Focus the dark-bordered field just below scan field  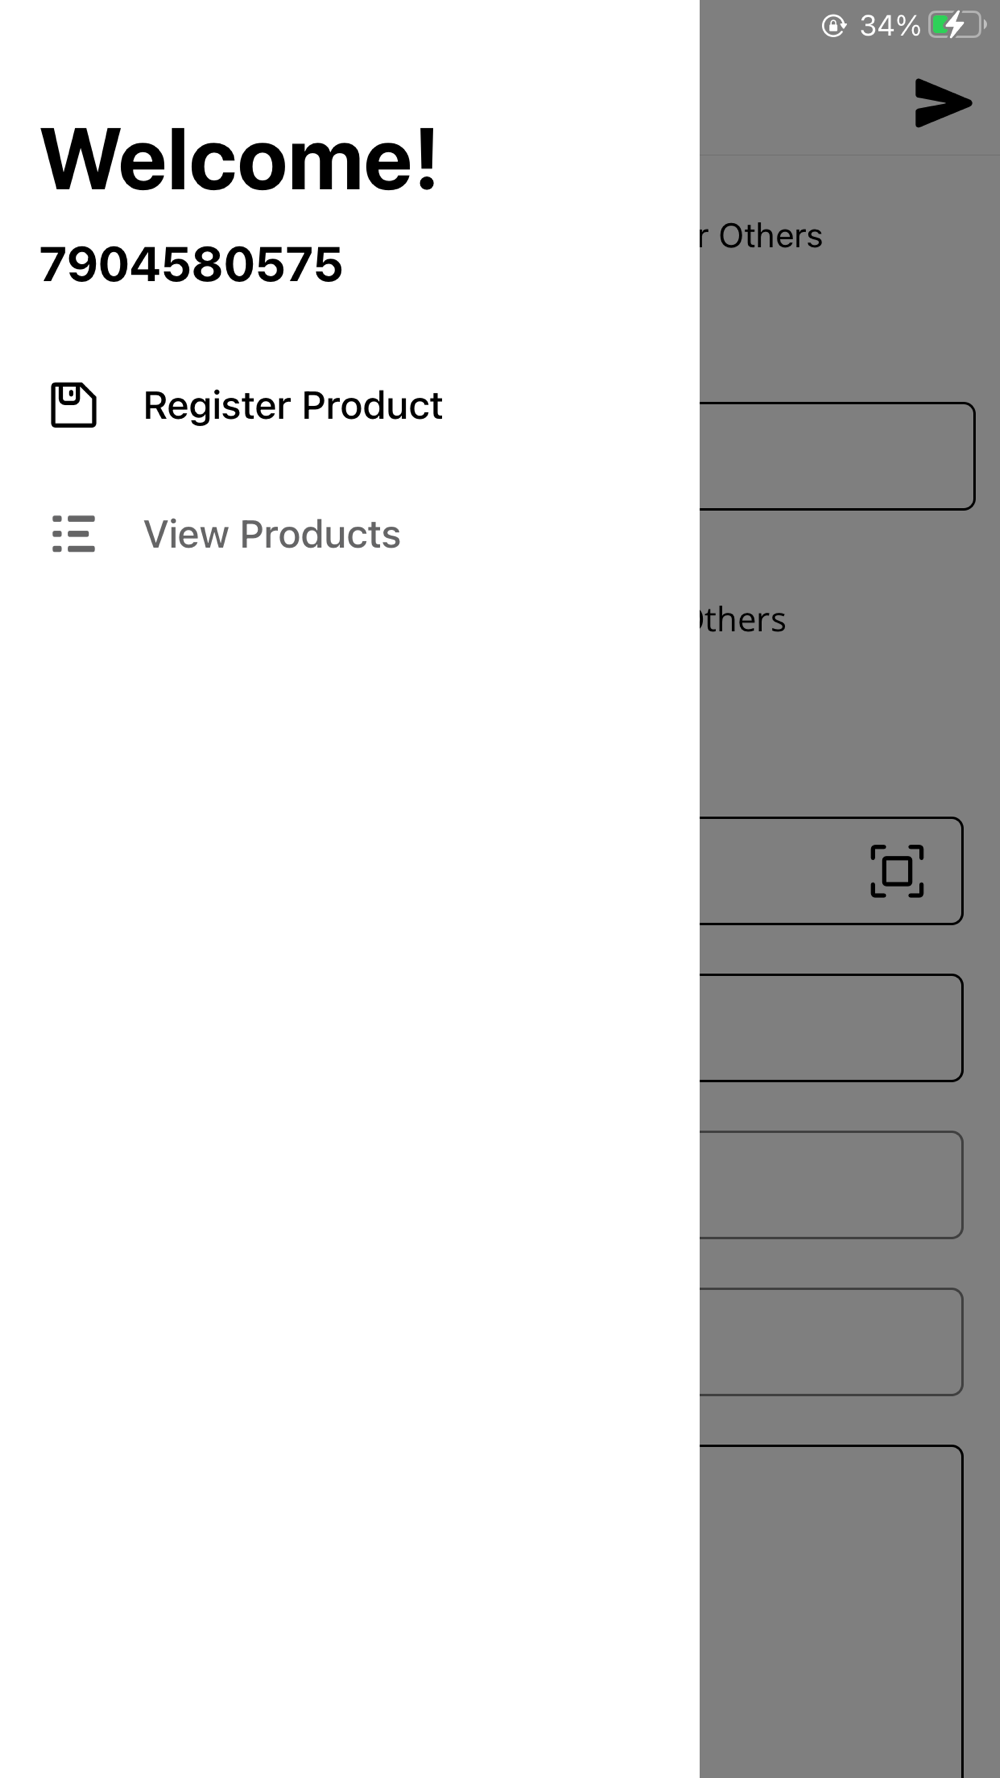click(x=830, y=1028)
